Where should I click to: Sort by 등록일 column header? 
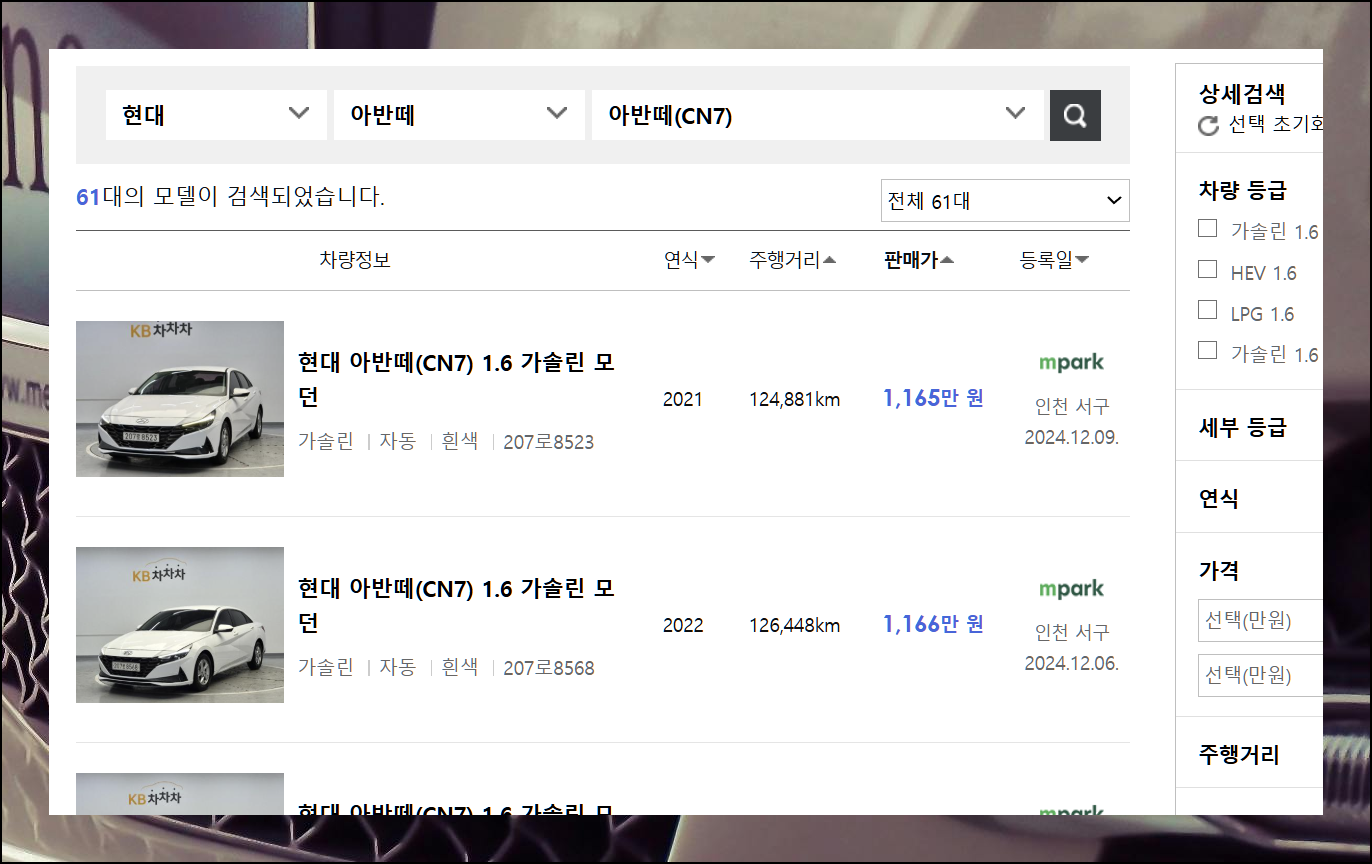point(1054,260)
